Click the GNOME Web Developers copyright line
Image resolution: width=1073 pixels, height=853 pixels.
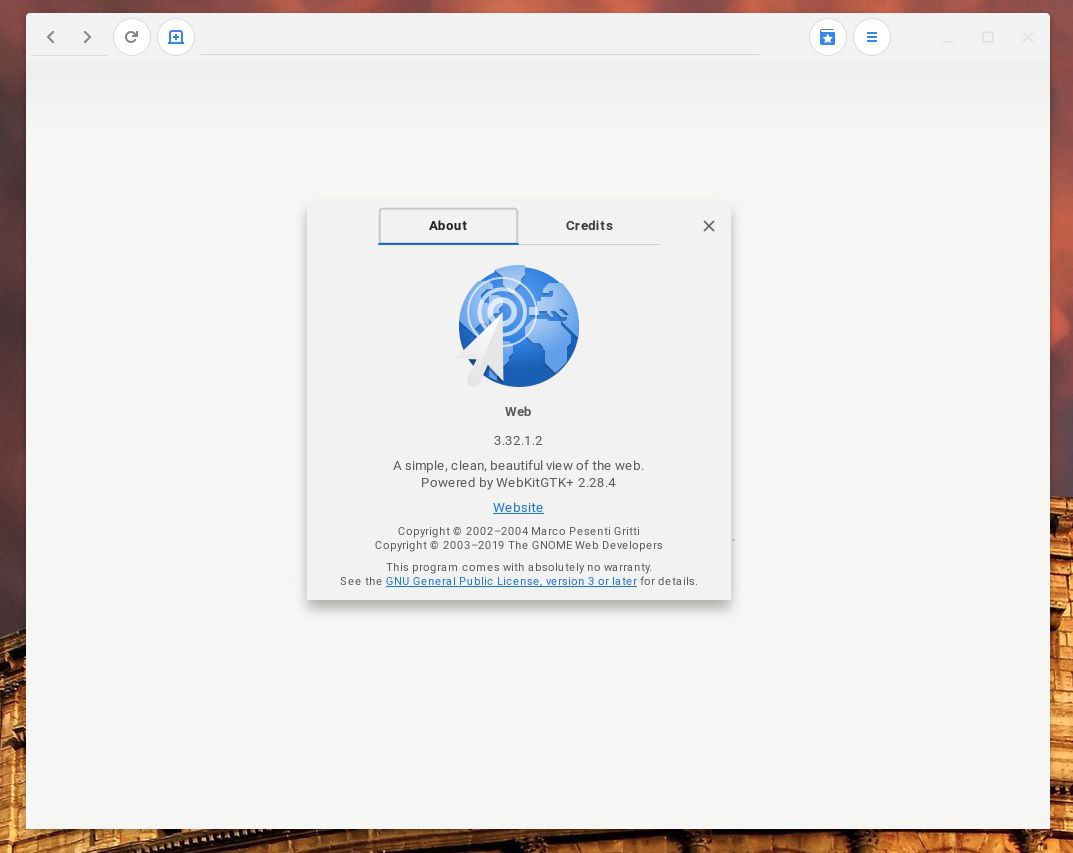coord(519,545)
